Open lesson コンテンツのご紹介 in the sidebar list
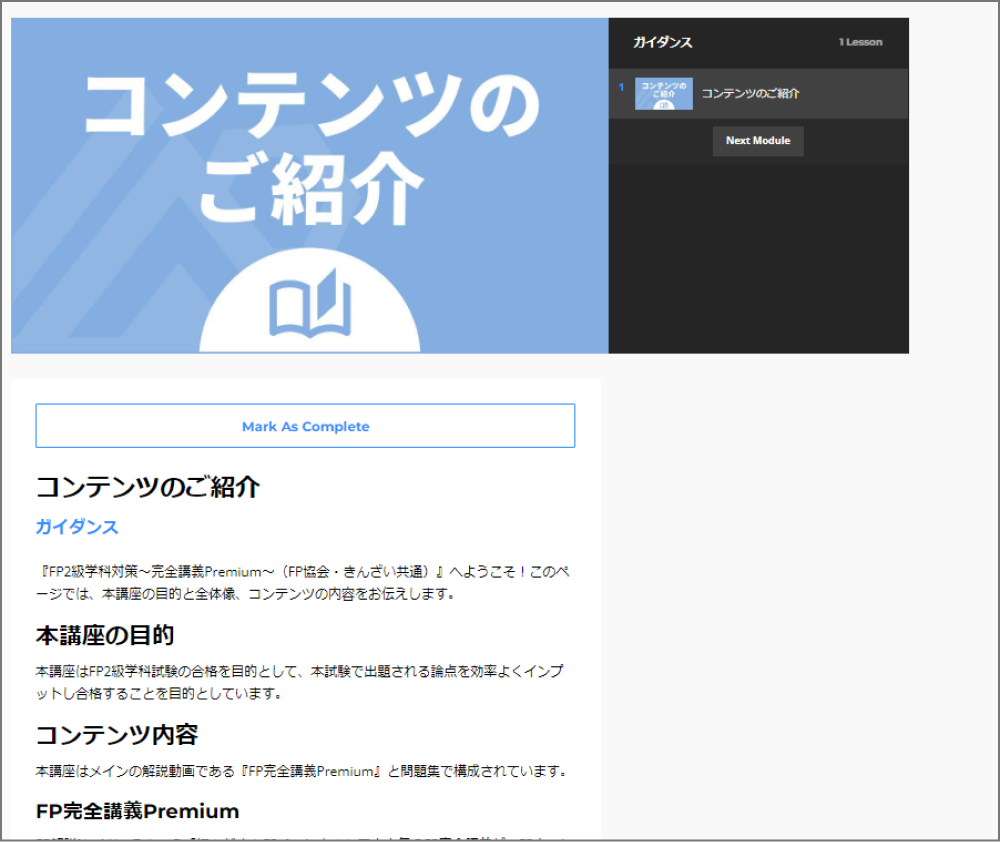1000x842 pixels. coord(750,94)
